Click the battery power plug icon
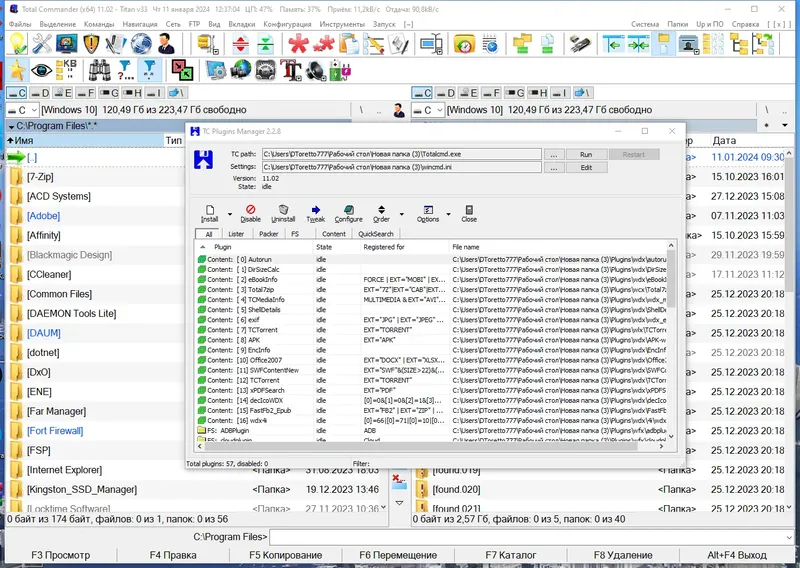This screenshot has width=800, height=568. click(340, 70)
